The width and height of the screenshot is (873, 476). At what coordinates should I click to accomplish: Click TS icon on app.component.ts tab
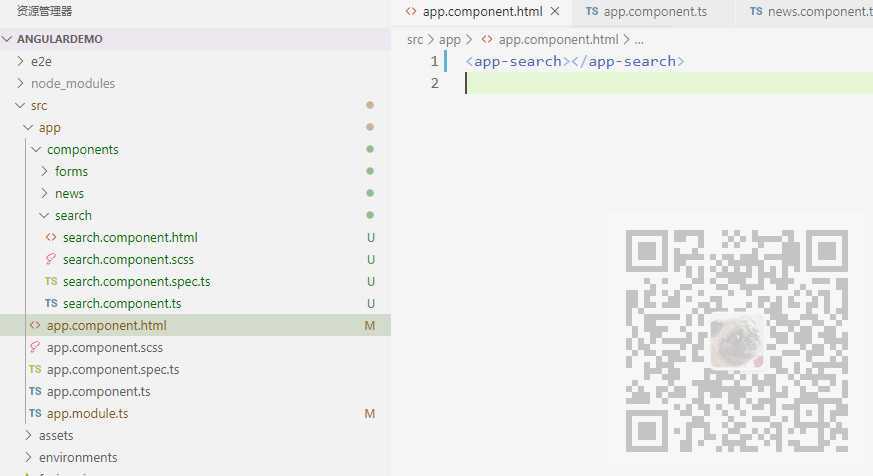[x=592, y=11]
